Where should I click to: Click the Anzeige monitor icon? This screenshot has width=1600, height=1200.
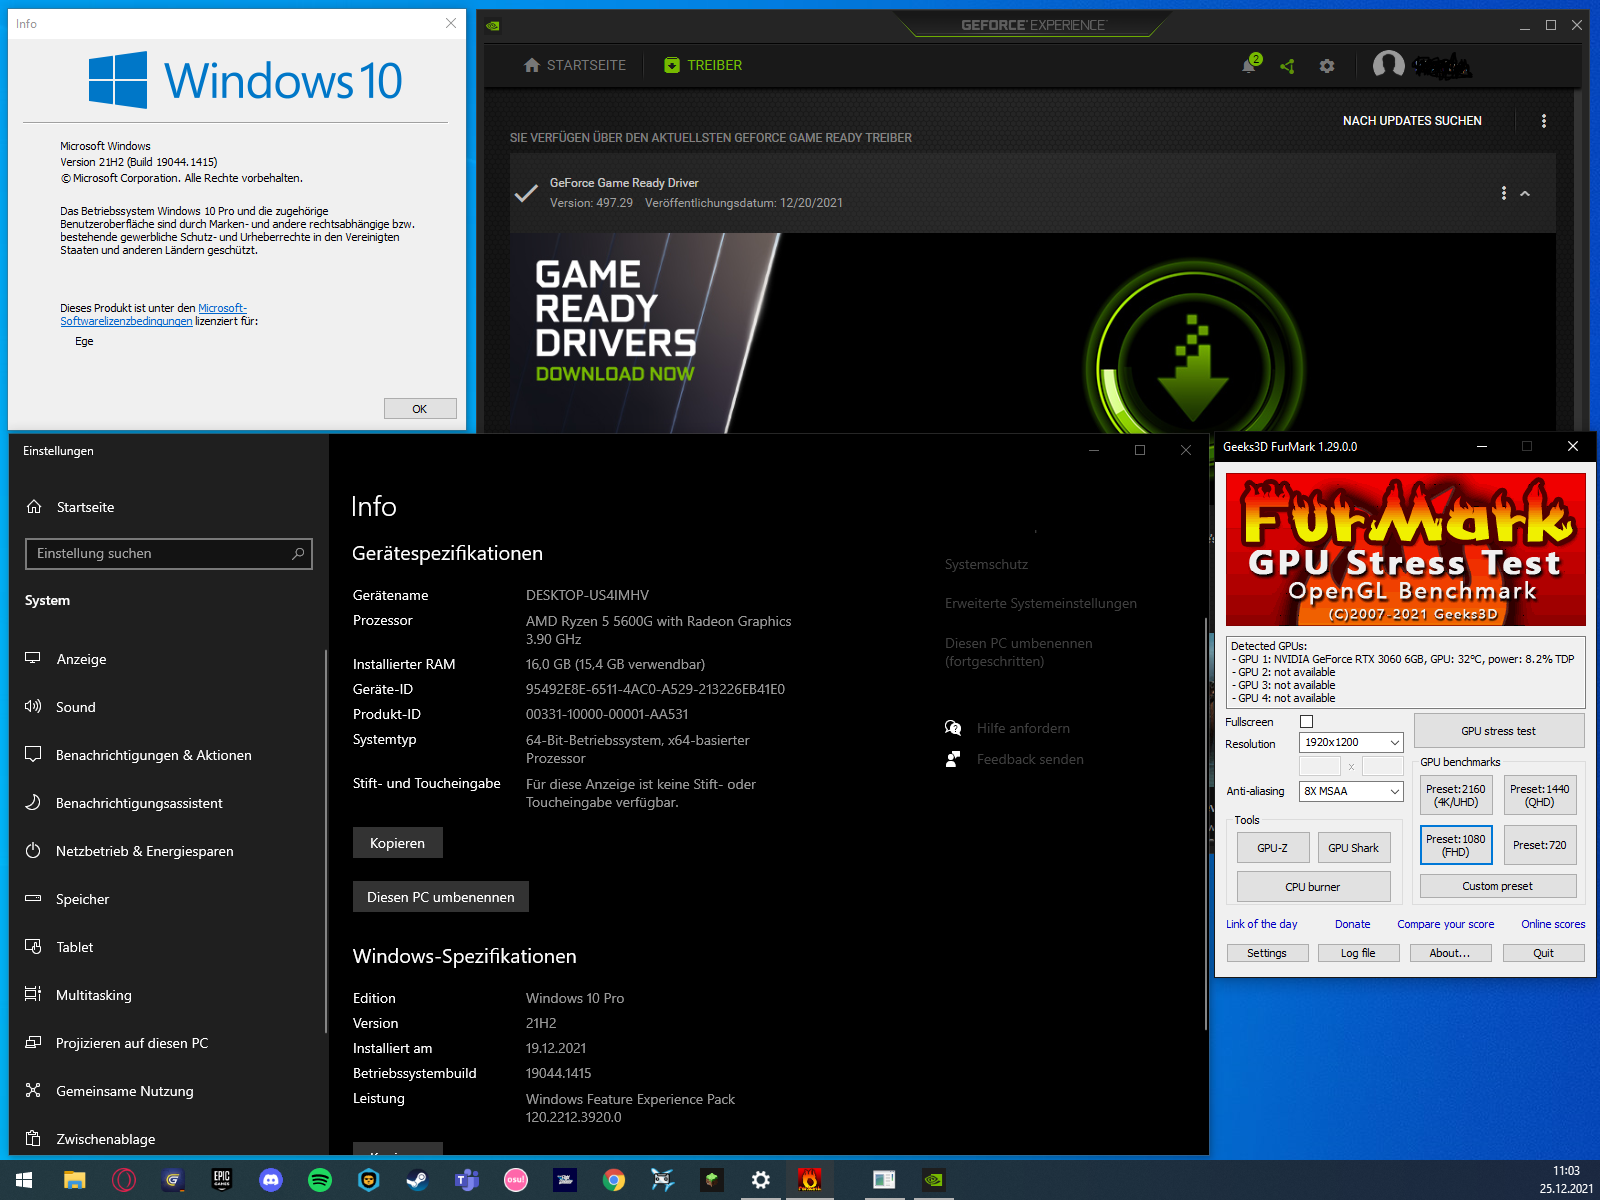pos(33,658)
